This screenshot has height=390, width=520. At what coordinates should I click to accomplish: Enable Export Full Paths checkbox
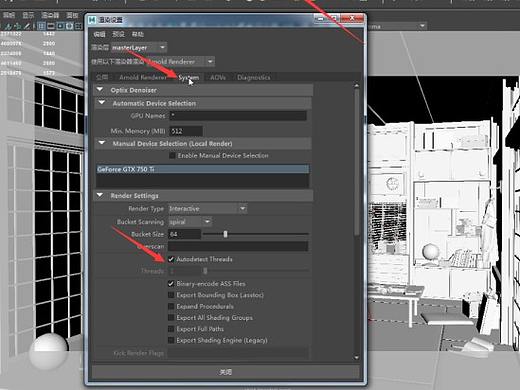[171, 329]
